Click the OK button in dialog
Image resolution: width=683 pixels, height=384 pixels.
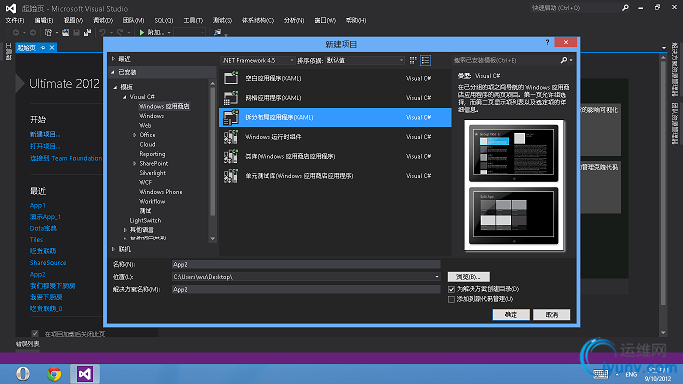pos(511,315)
